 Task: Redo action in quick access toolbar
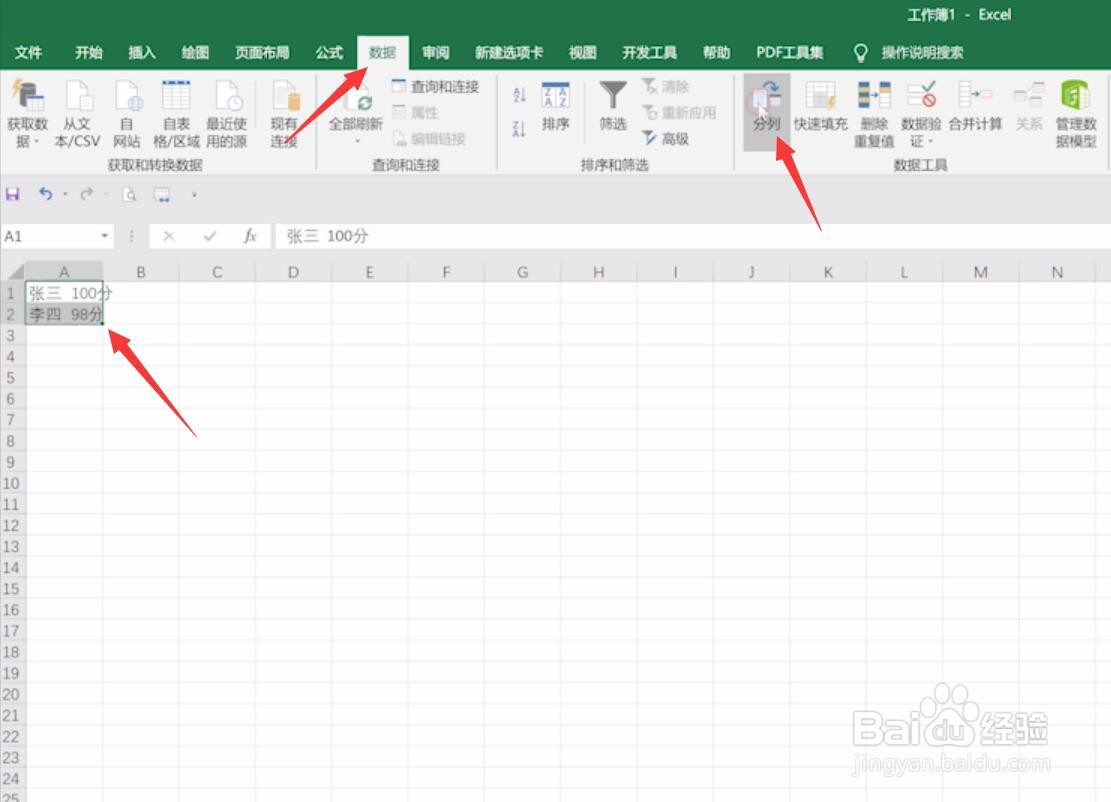86,193
